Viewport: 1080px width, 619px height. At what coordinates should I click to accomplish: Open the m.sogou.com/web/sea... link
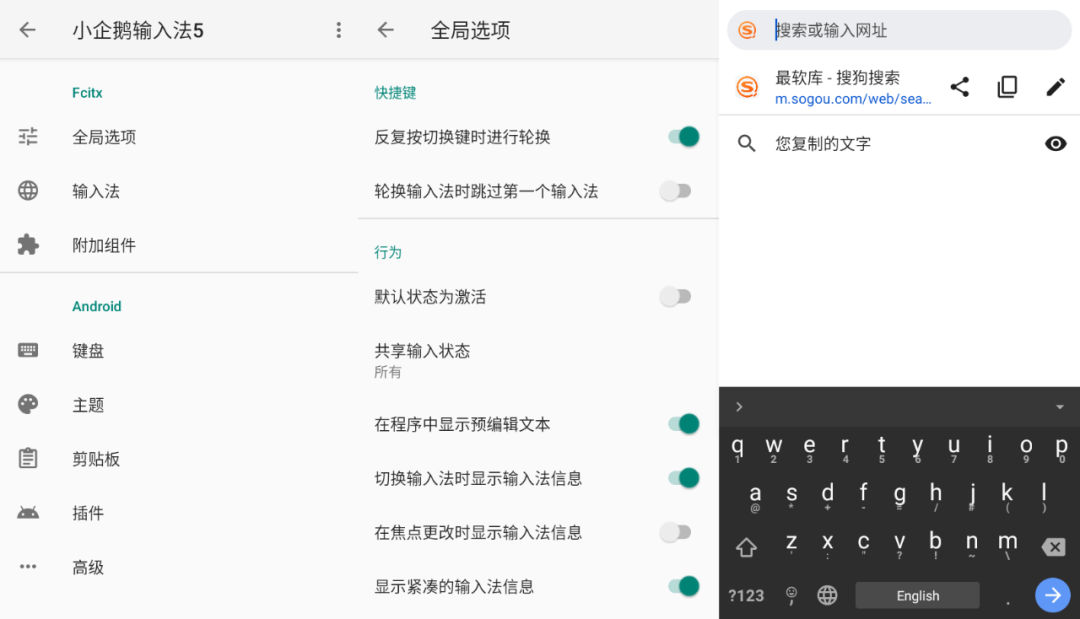pyautogui.click(x=853, y=98)
